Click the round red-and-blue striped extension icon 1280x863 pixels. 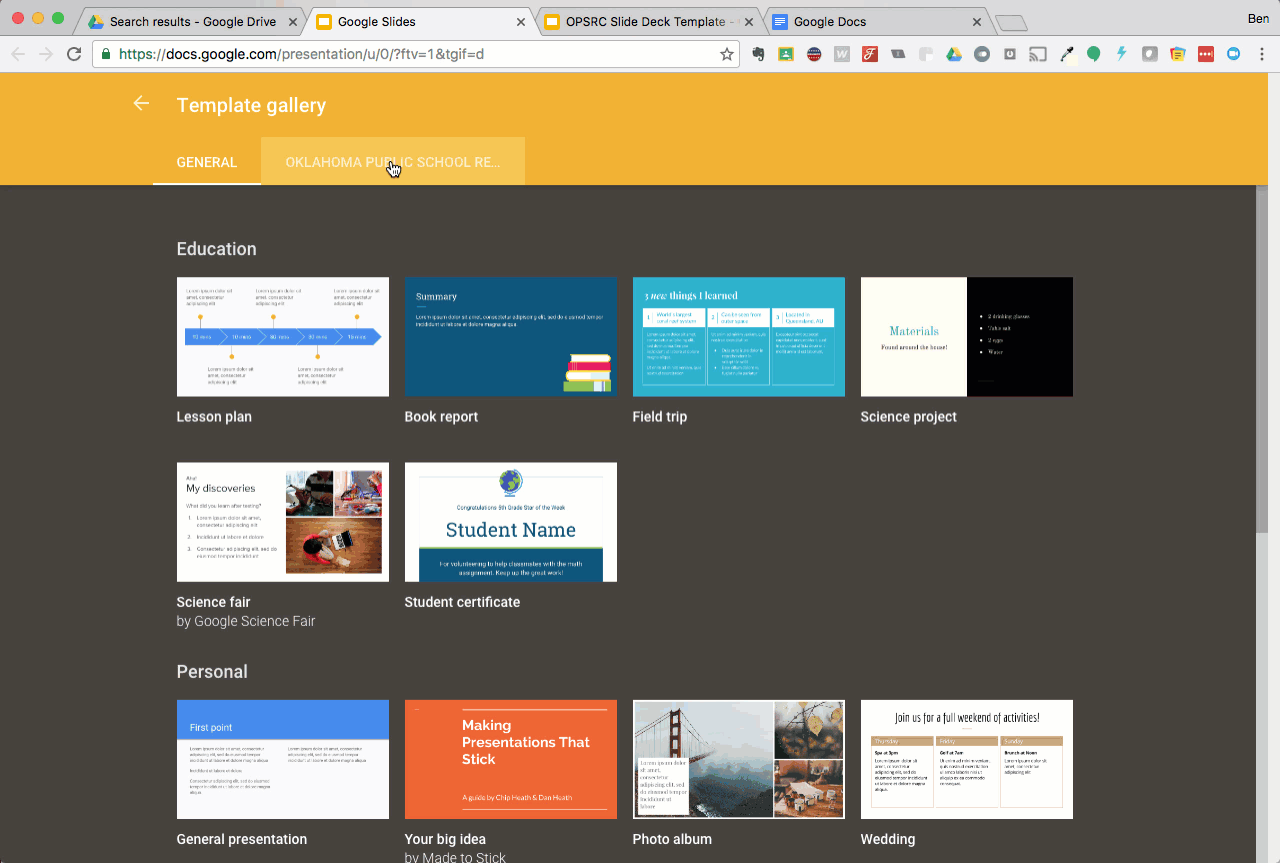[814, 54]
